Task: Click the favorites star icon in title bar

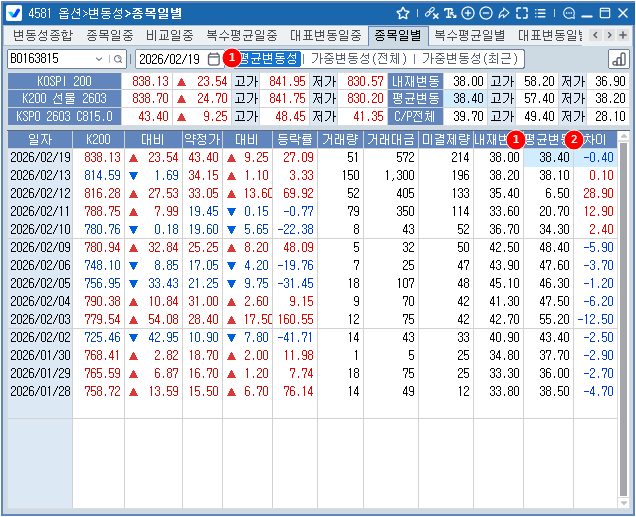Action: [x=403, y=13]
